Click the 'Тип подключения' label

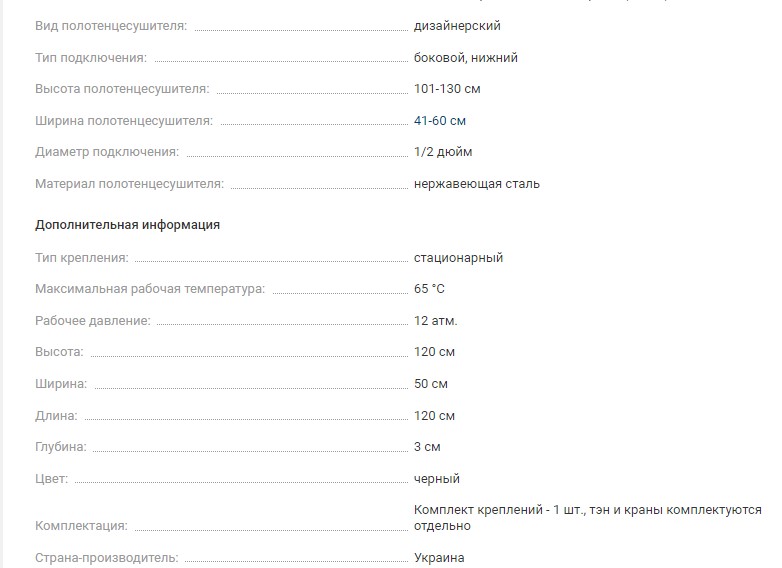point(91,58)
